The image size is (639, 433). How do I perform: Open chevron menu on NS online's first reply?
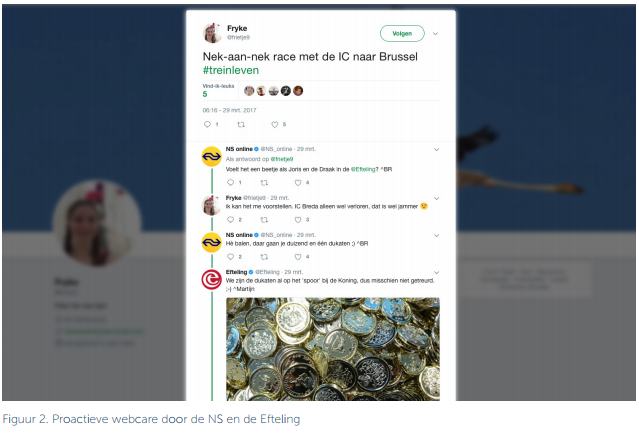coord(436,149)
